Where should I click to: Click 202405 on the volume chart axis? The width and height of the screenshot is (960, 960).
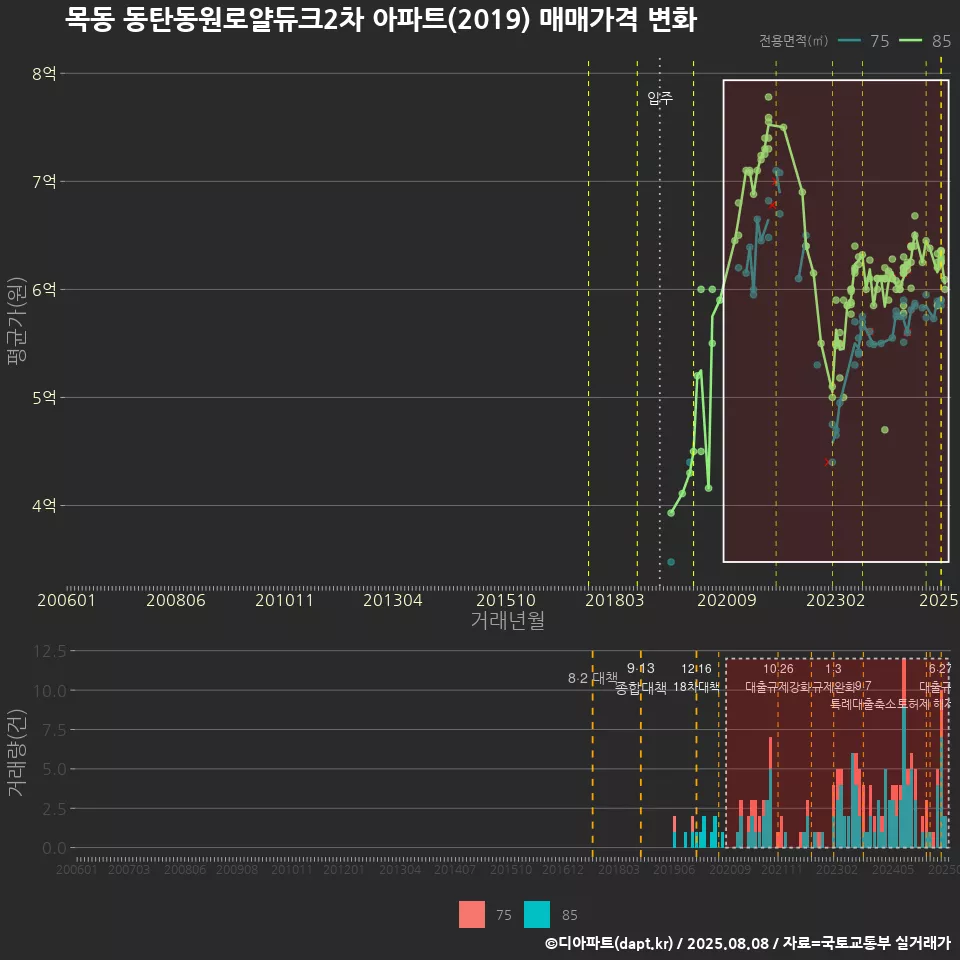point(892,869)
